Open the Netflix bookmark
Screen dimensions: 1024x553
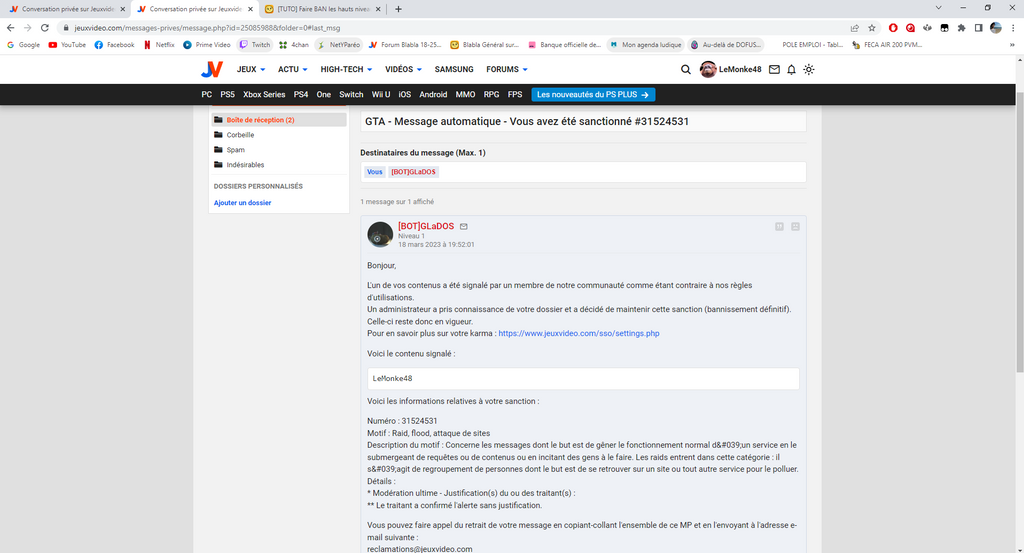[x=159, y=45]
